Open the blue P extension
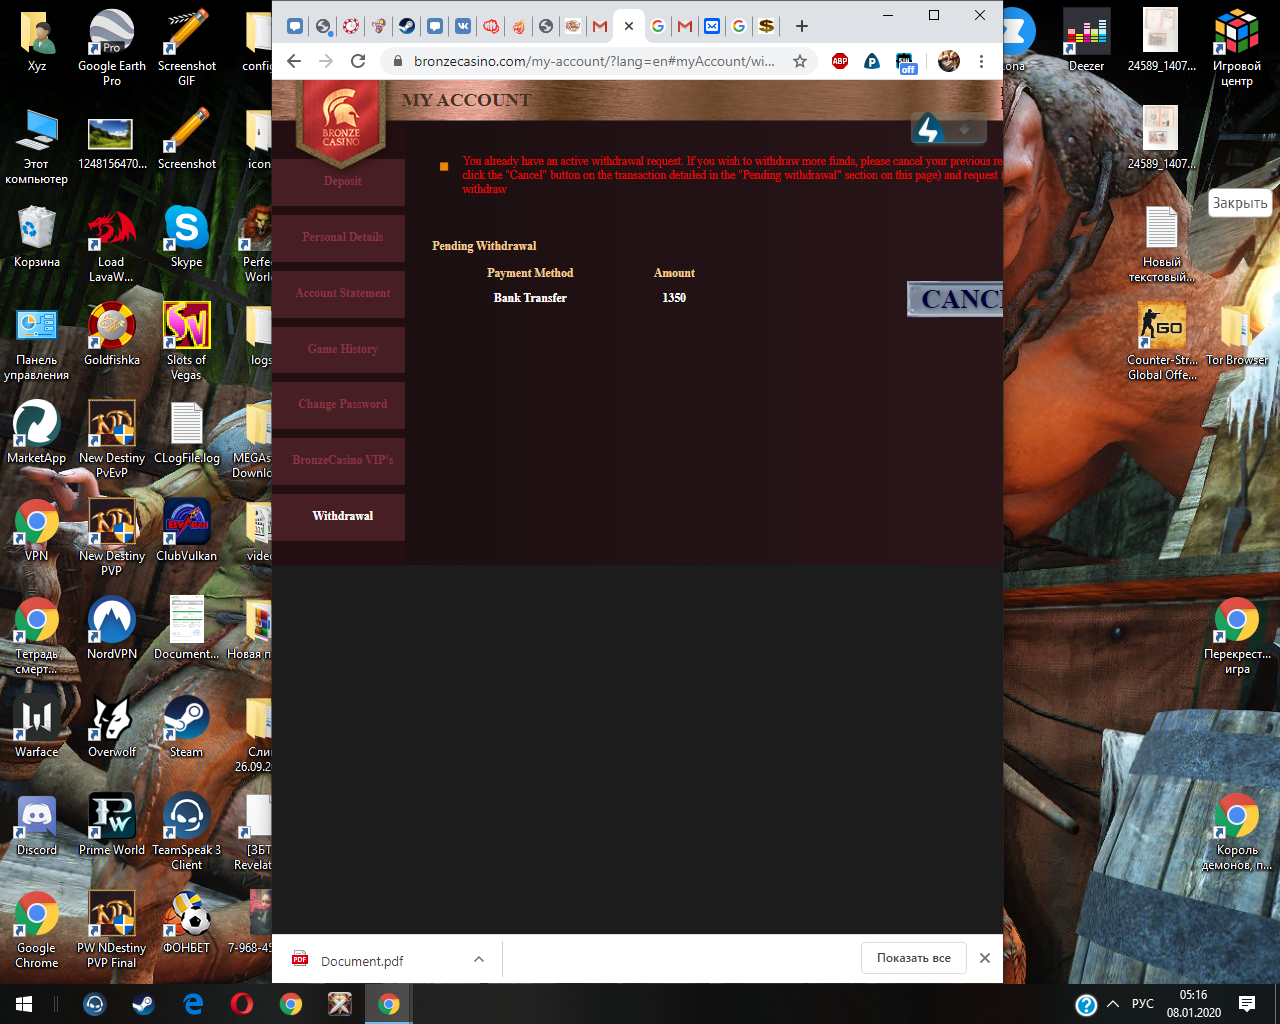Image resolution: width=1280 pixels, height=1024 pixels. (872, 61)
